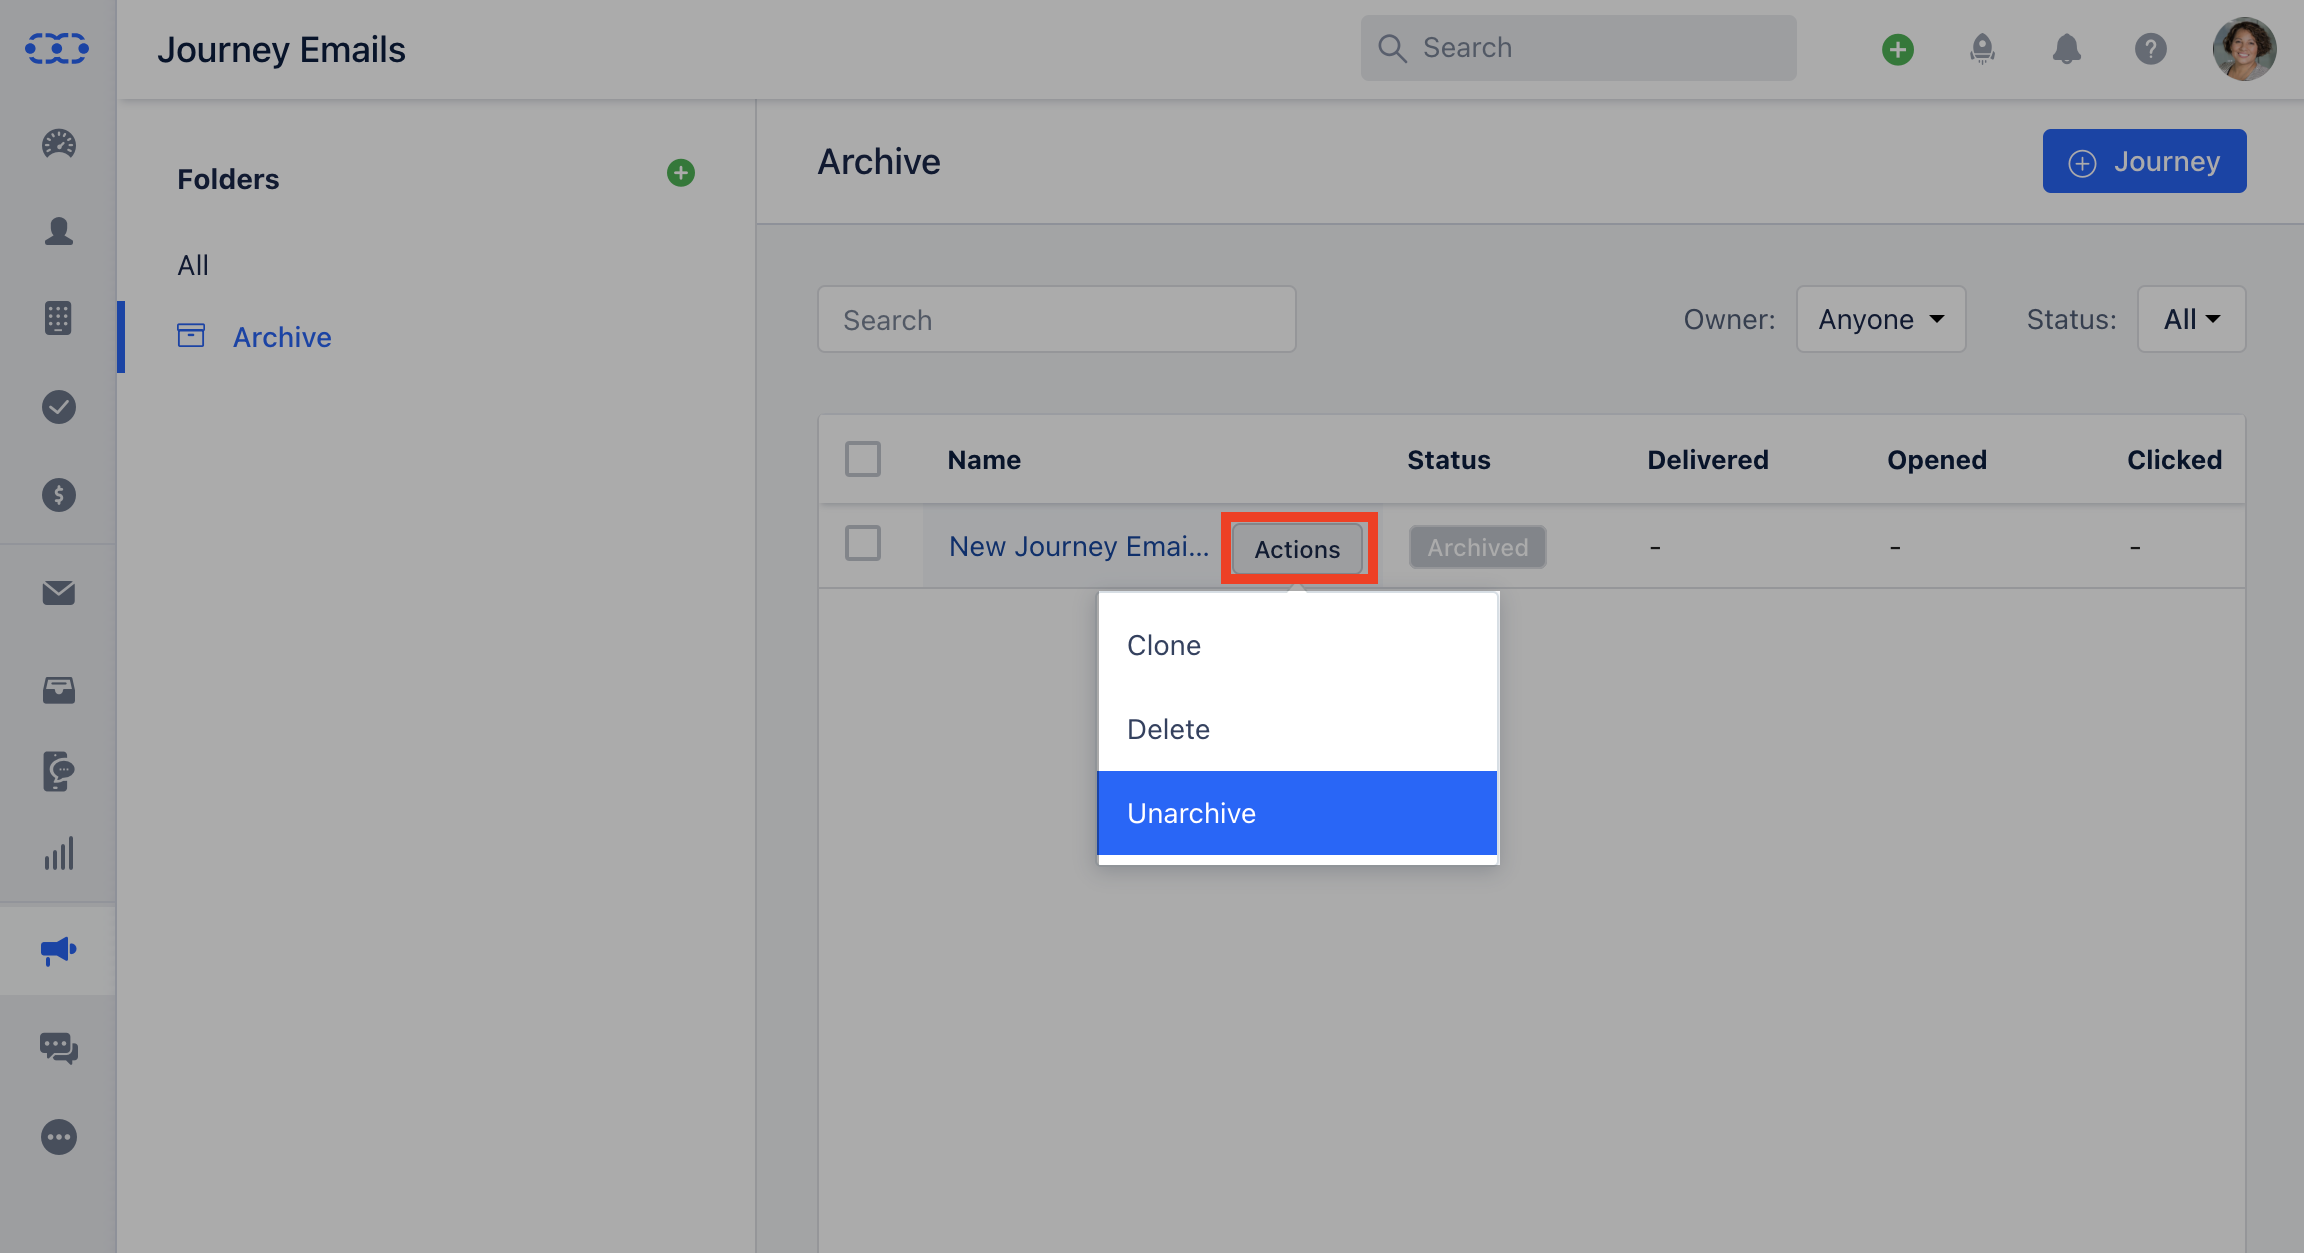The width and height of the screenshot is (2304, 1253).
Task: Check the New Journey Email row checkbox
Action: (x=862, y=544)
